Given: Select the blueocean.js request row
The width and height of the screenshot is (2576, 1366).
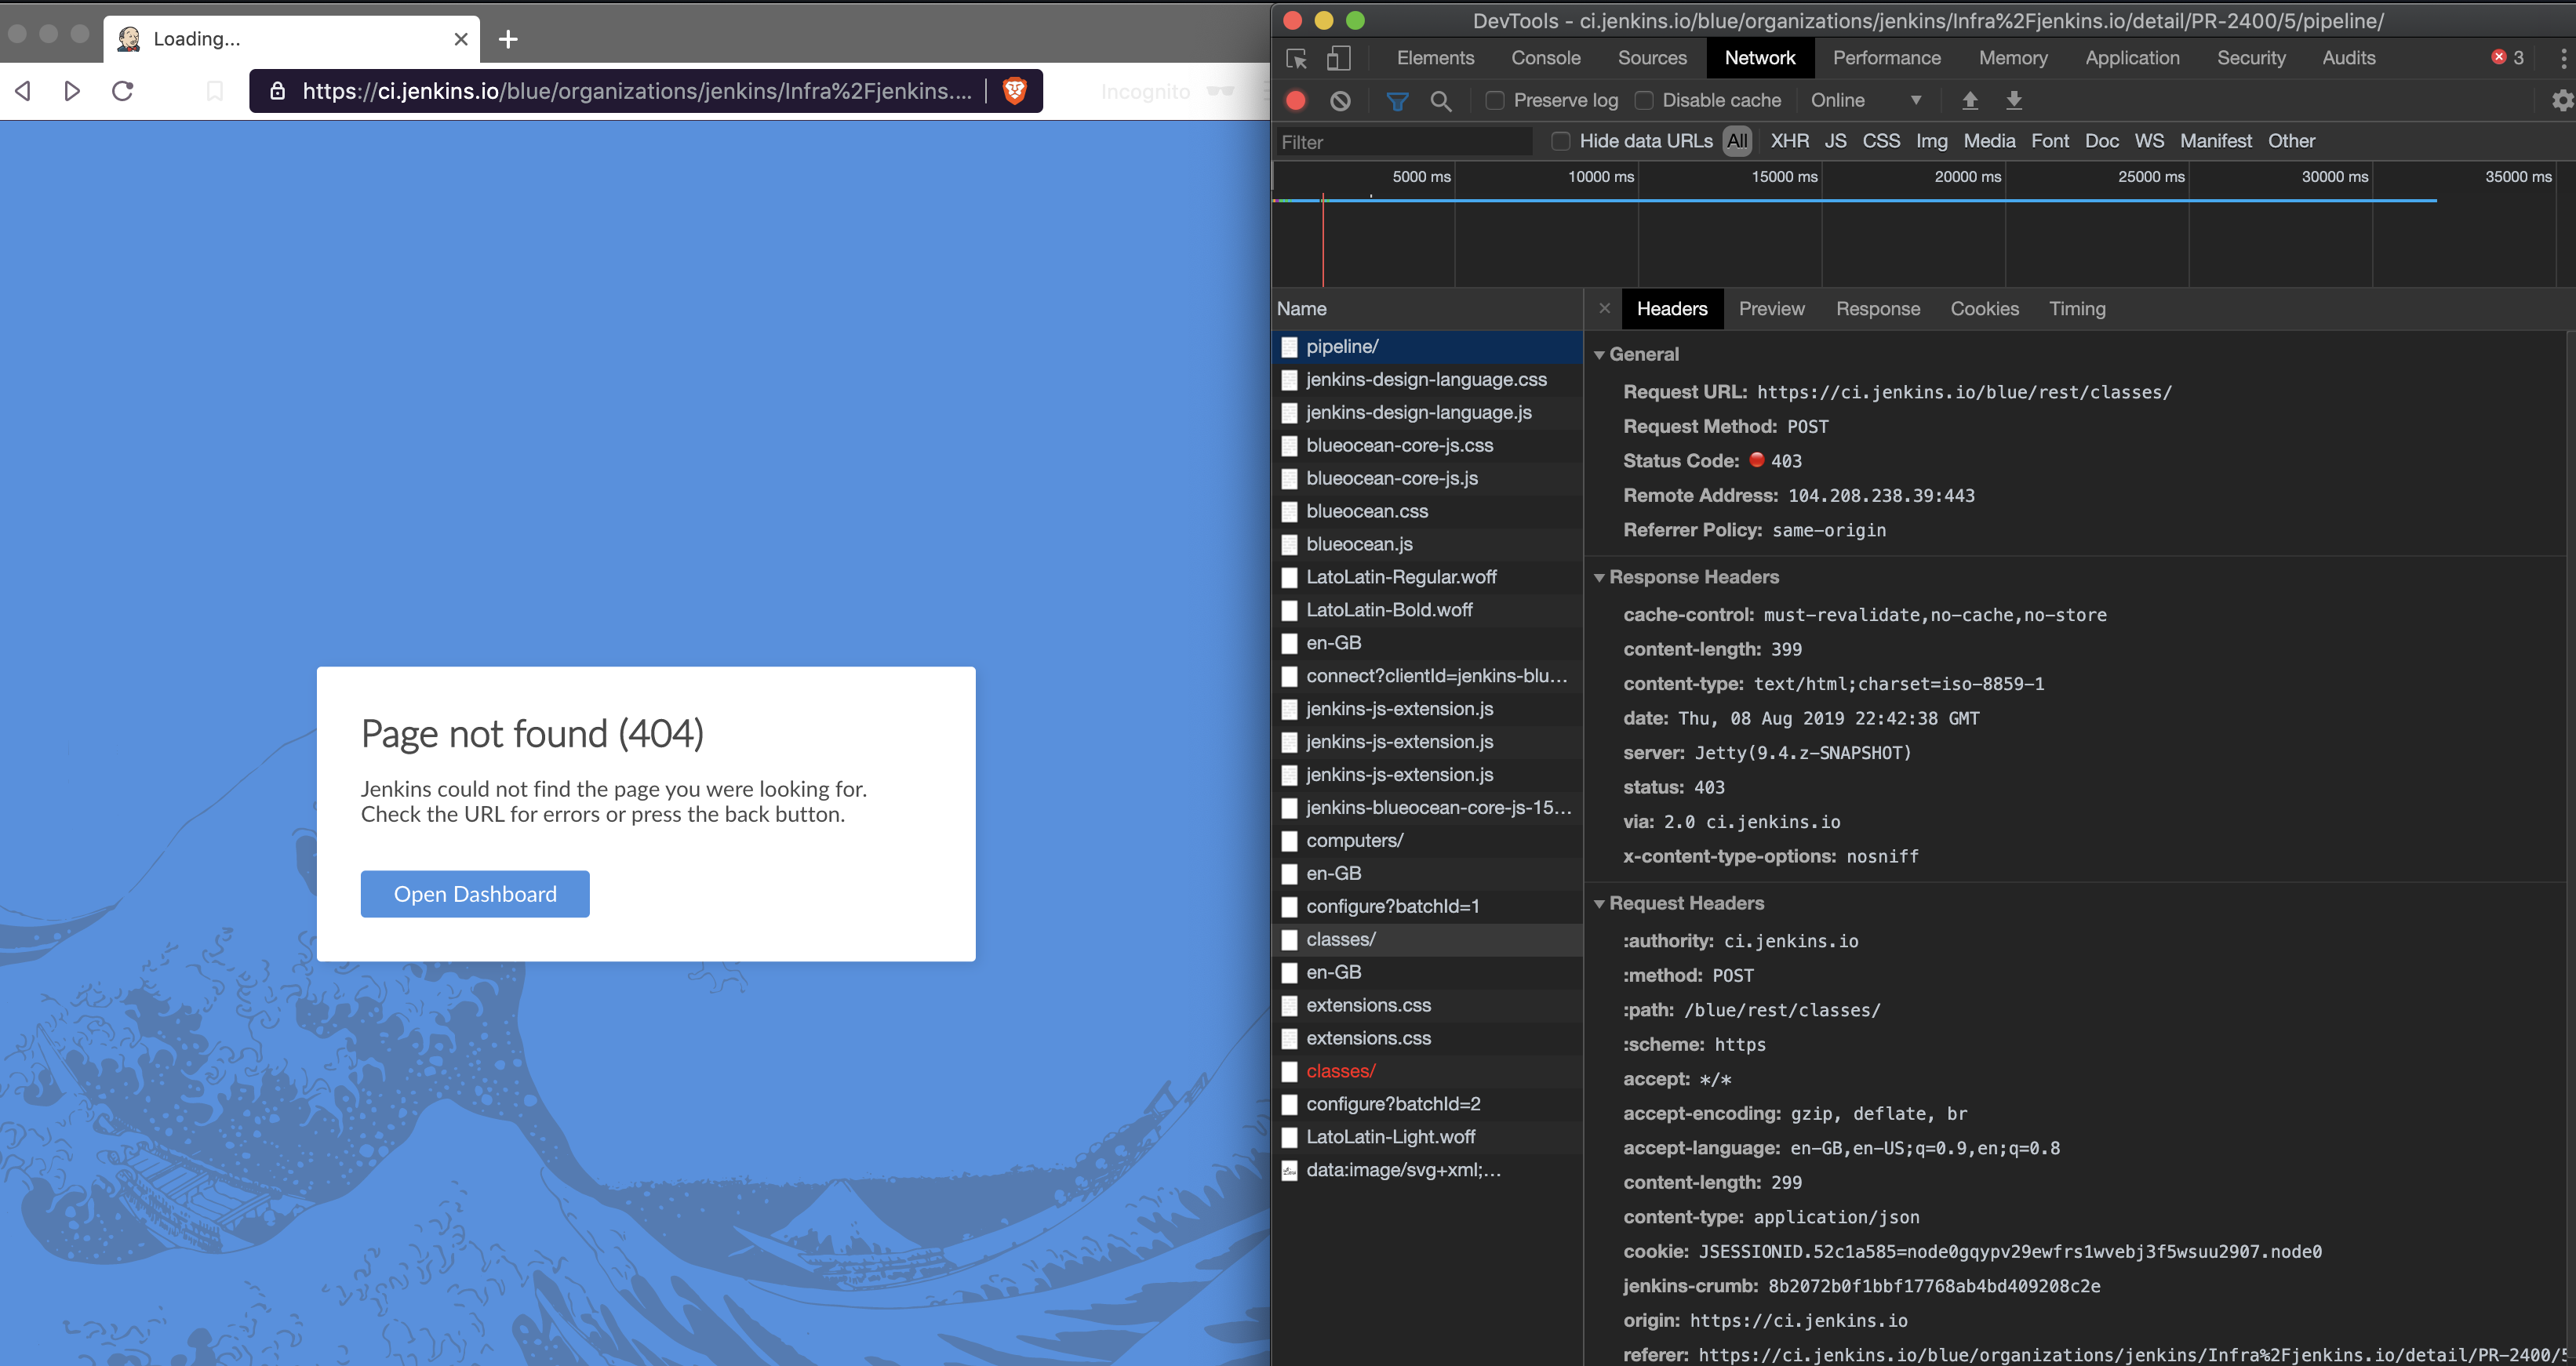Looking at the screenshot, I should [x=1428, y=544].
